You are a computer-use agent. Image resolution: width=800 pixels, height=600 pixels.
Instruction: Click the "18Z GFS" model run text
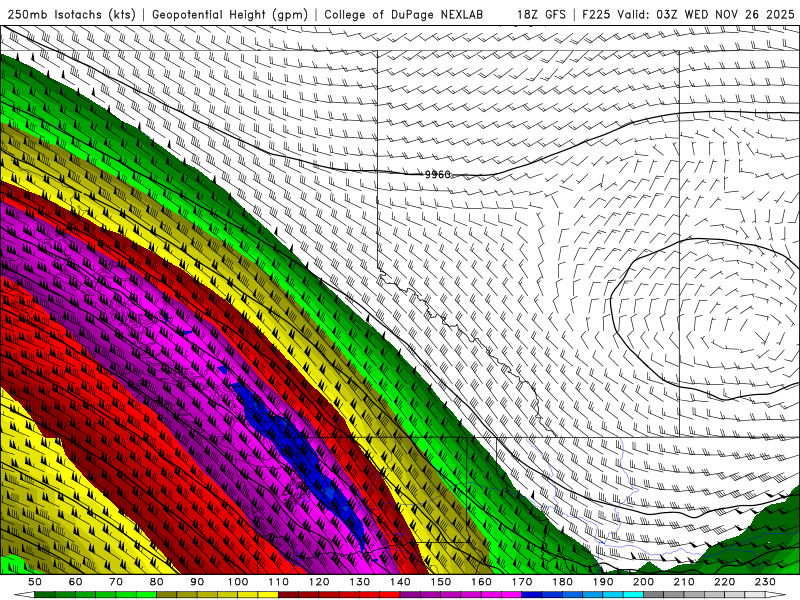point(541,15)
